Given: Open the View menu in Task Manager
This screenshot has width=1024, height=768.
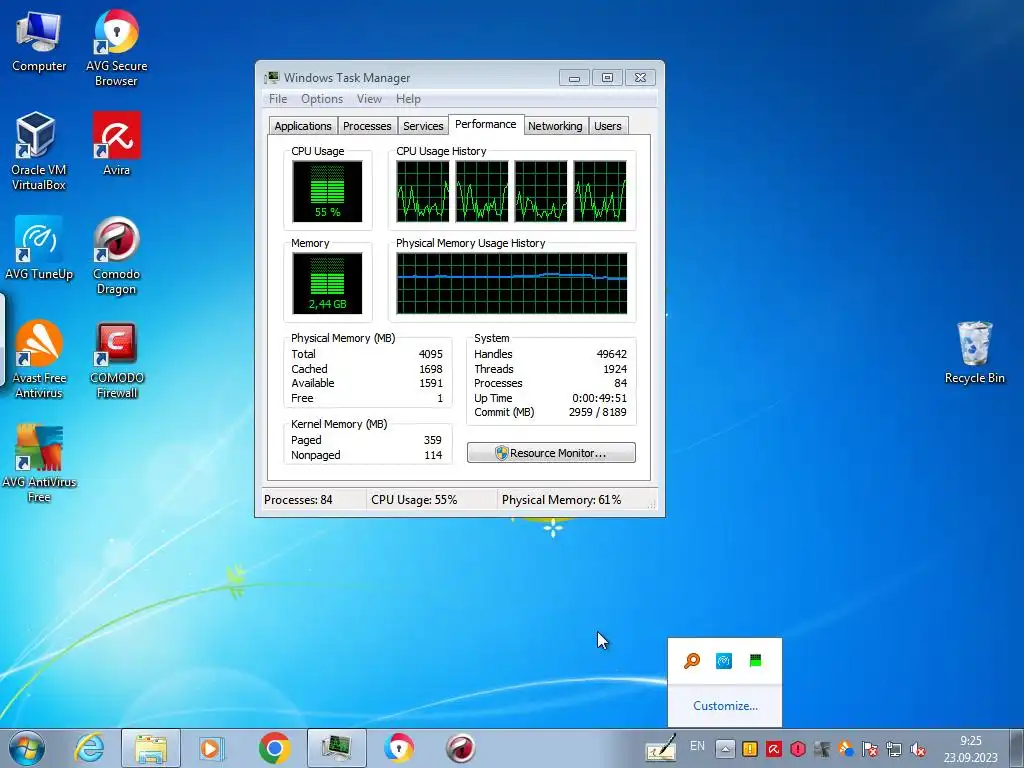Looking at the screenshot, I should pyautogui.click(x=369, y=99).
